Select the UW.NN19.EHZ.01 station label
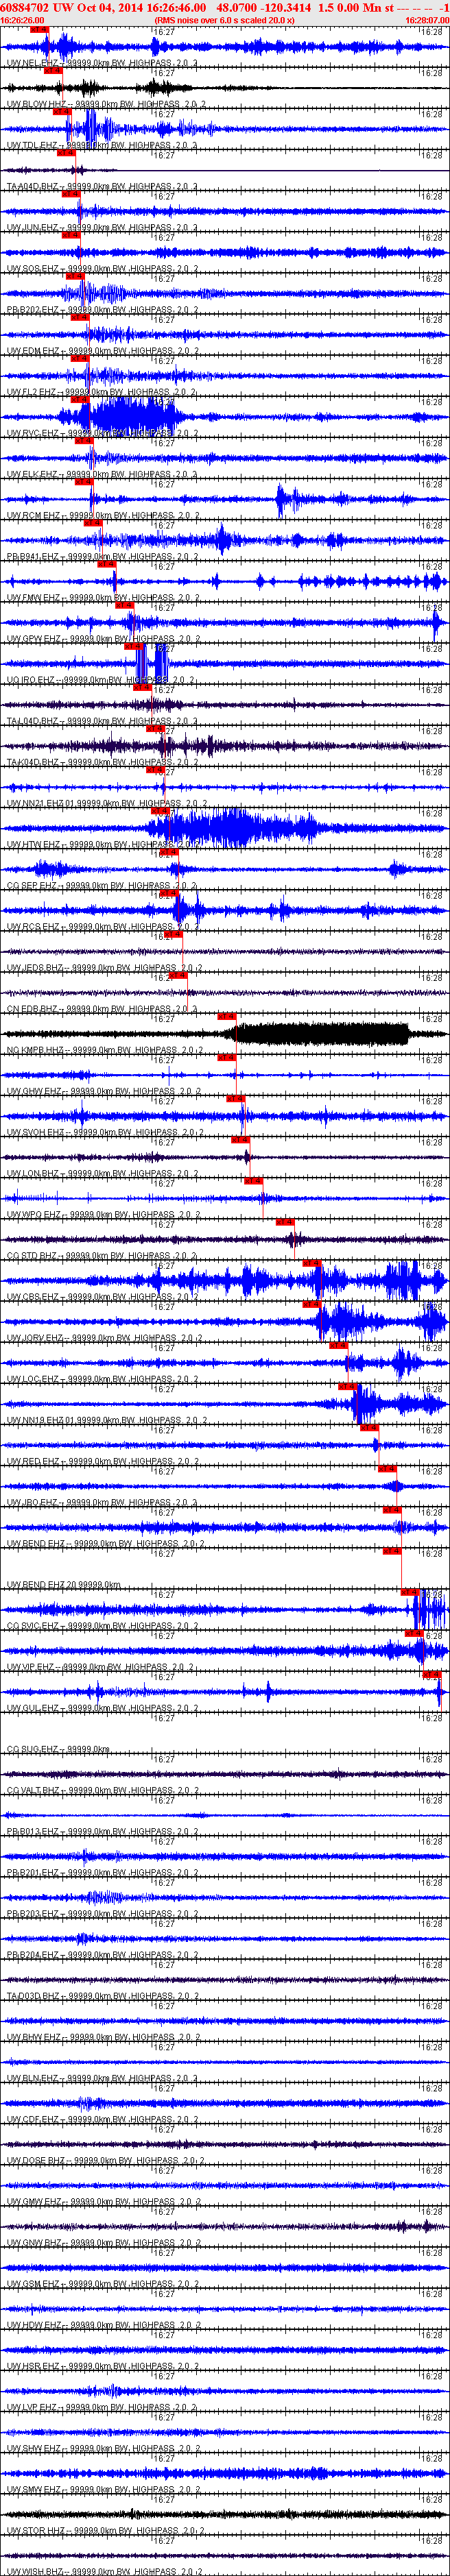Screen dimensions: 450x2576 pyautogui.click(x=106, y=1419)
